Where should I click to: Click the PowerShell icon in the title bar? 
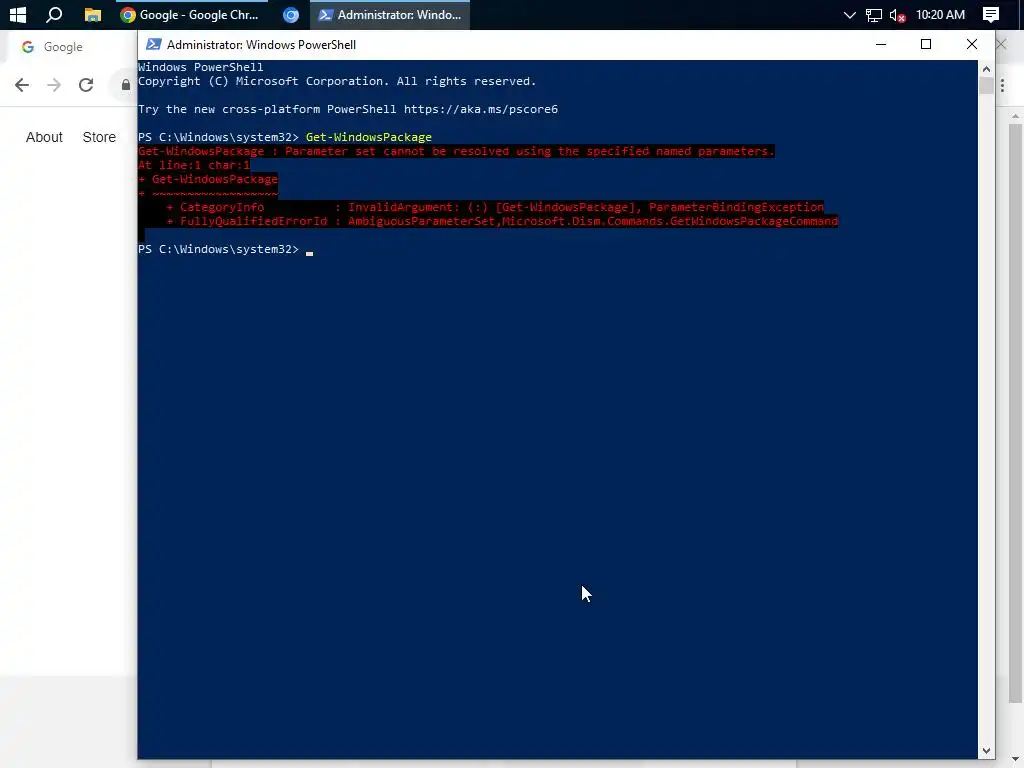[x=153, y=44]
